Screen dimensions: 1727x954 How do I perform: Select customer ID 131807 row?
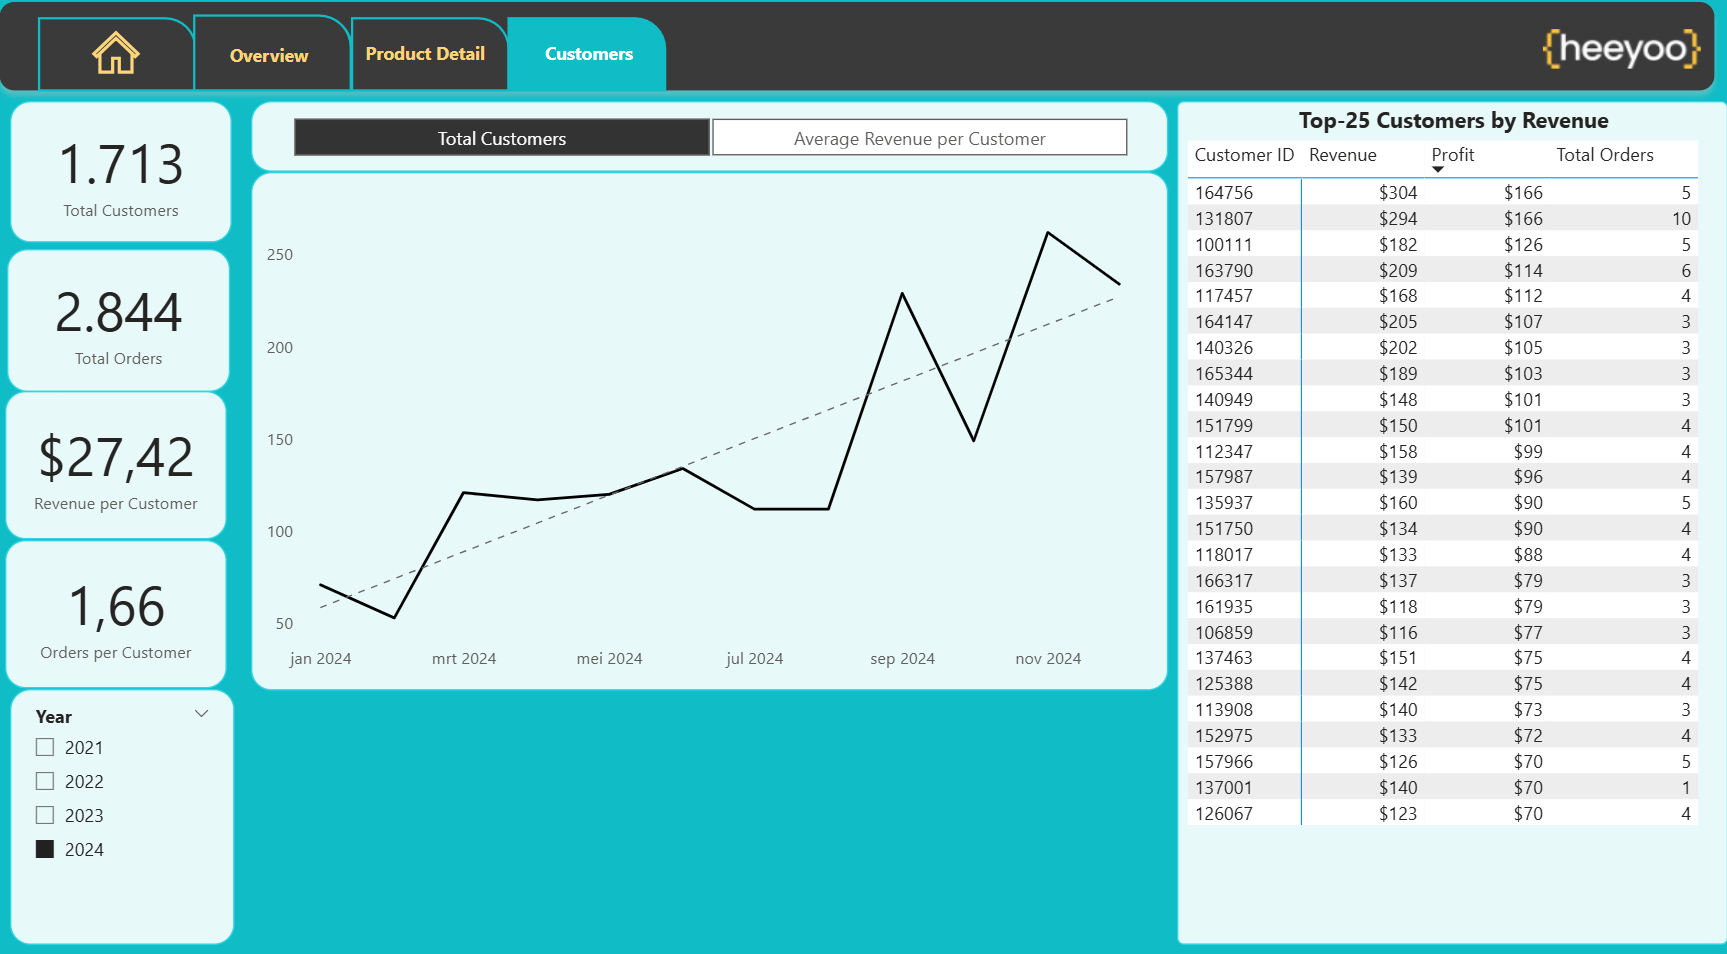[1442, 218]
